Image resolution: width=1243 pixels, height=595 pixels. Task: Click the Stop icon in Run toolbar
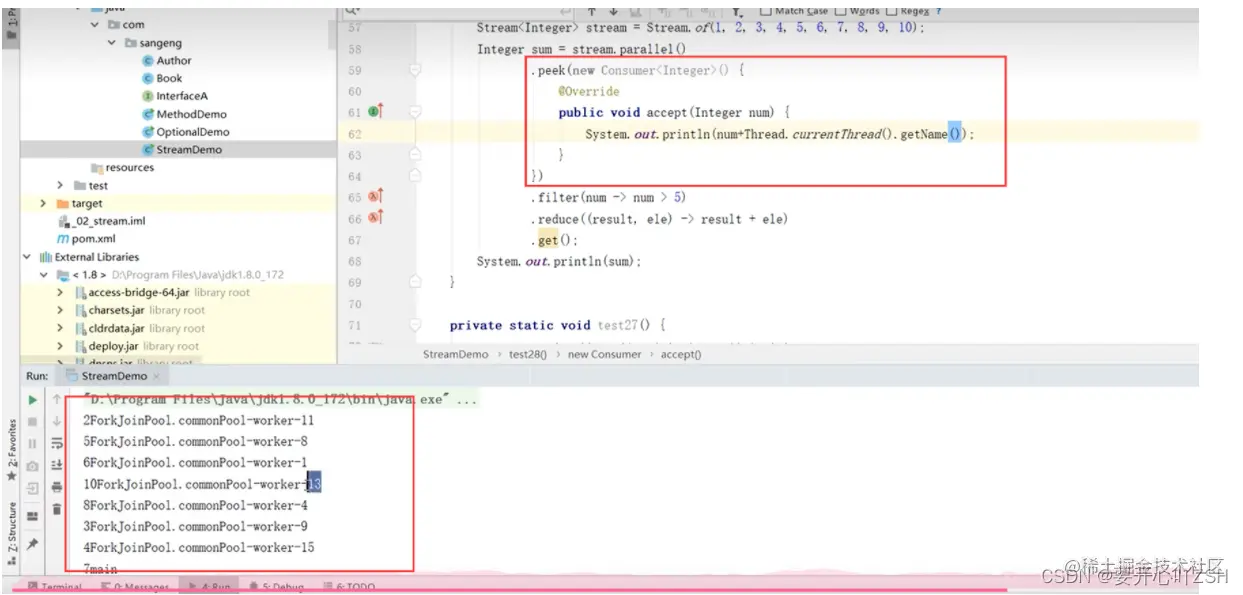[x=33, y=422]
